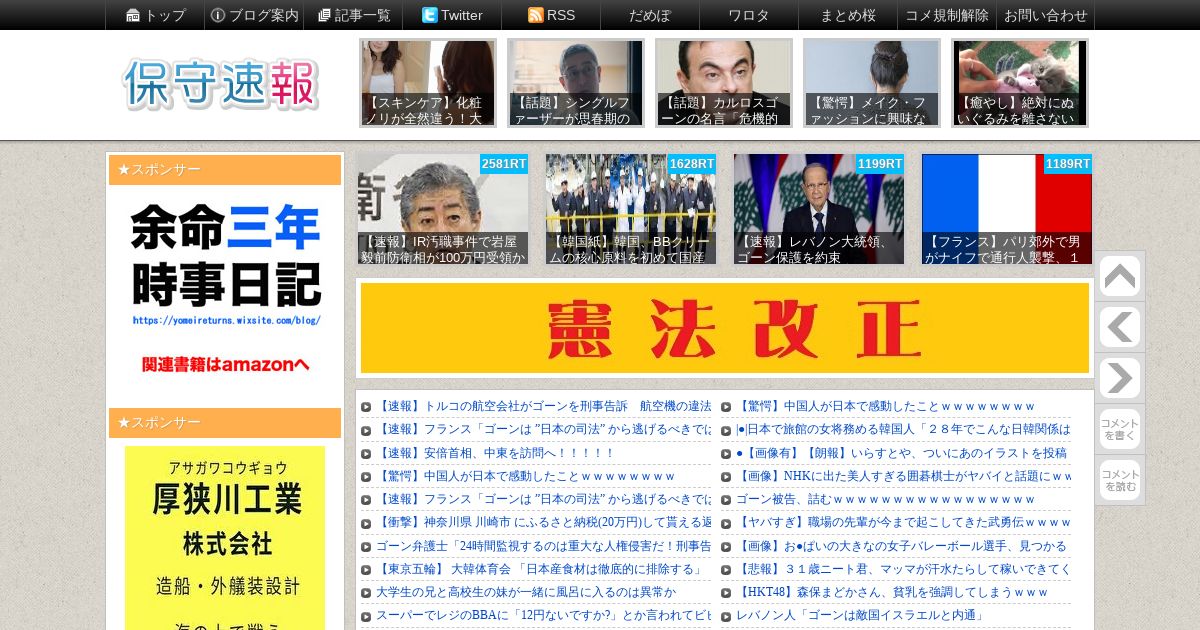The image size is (1200, 630).
Task: Open the スキンケア化粧ノリ header thumbnail
Action: pyautogui.click(x=428, y=83)
